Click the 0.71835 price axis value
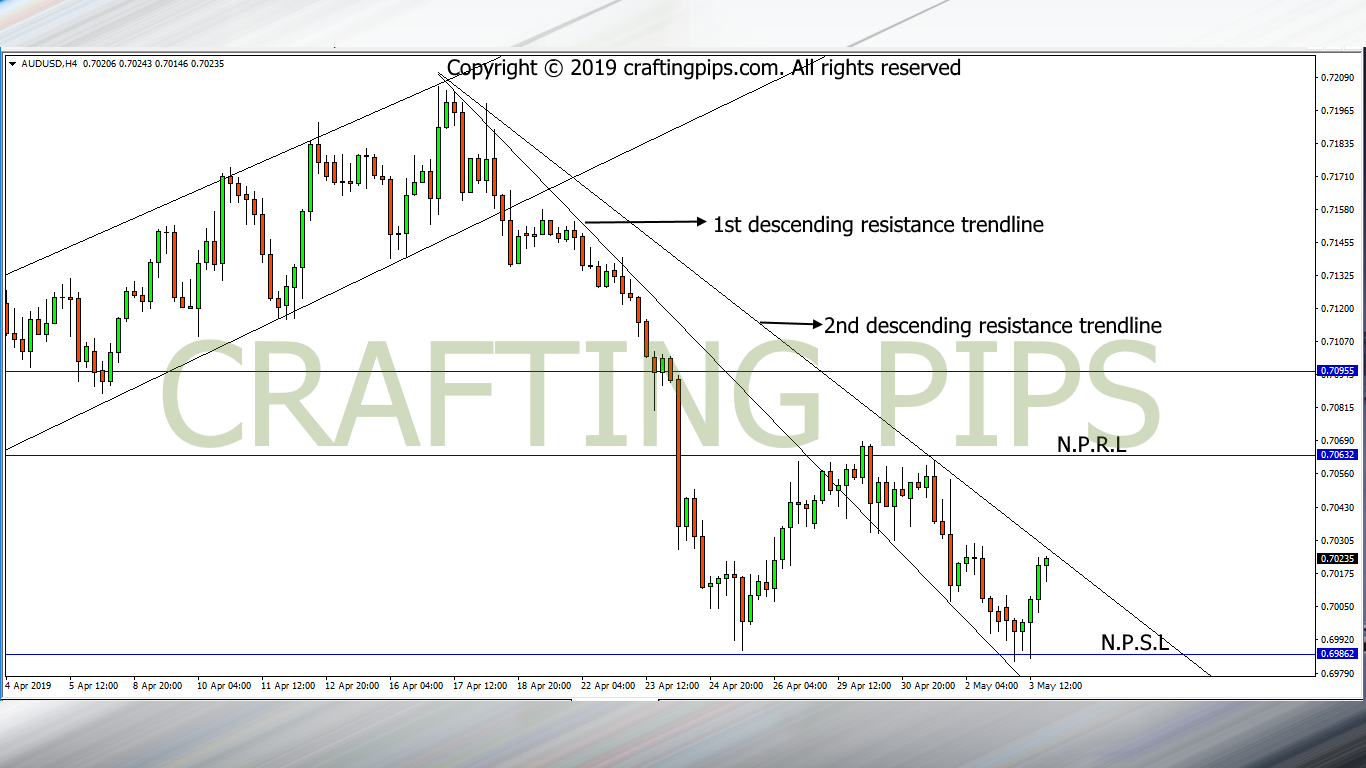The image size is (1366, 768). coord(1337,143)
